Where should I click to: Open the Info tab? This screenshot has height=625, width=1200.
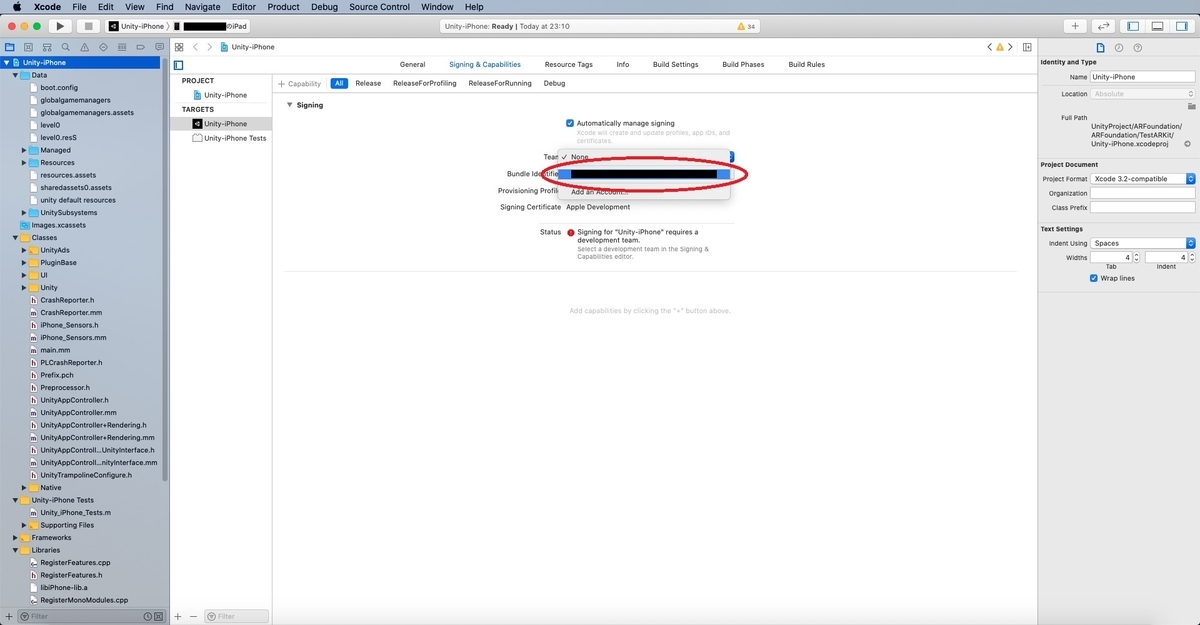coord(623,64)
